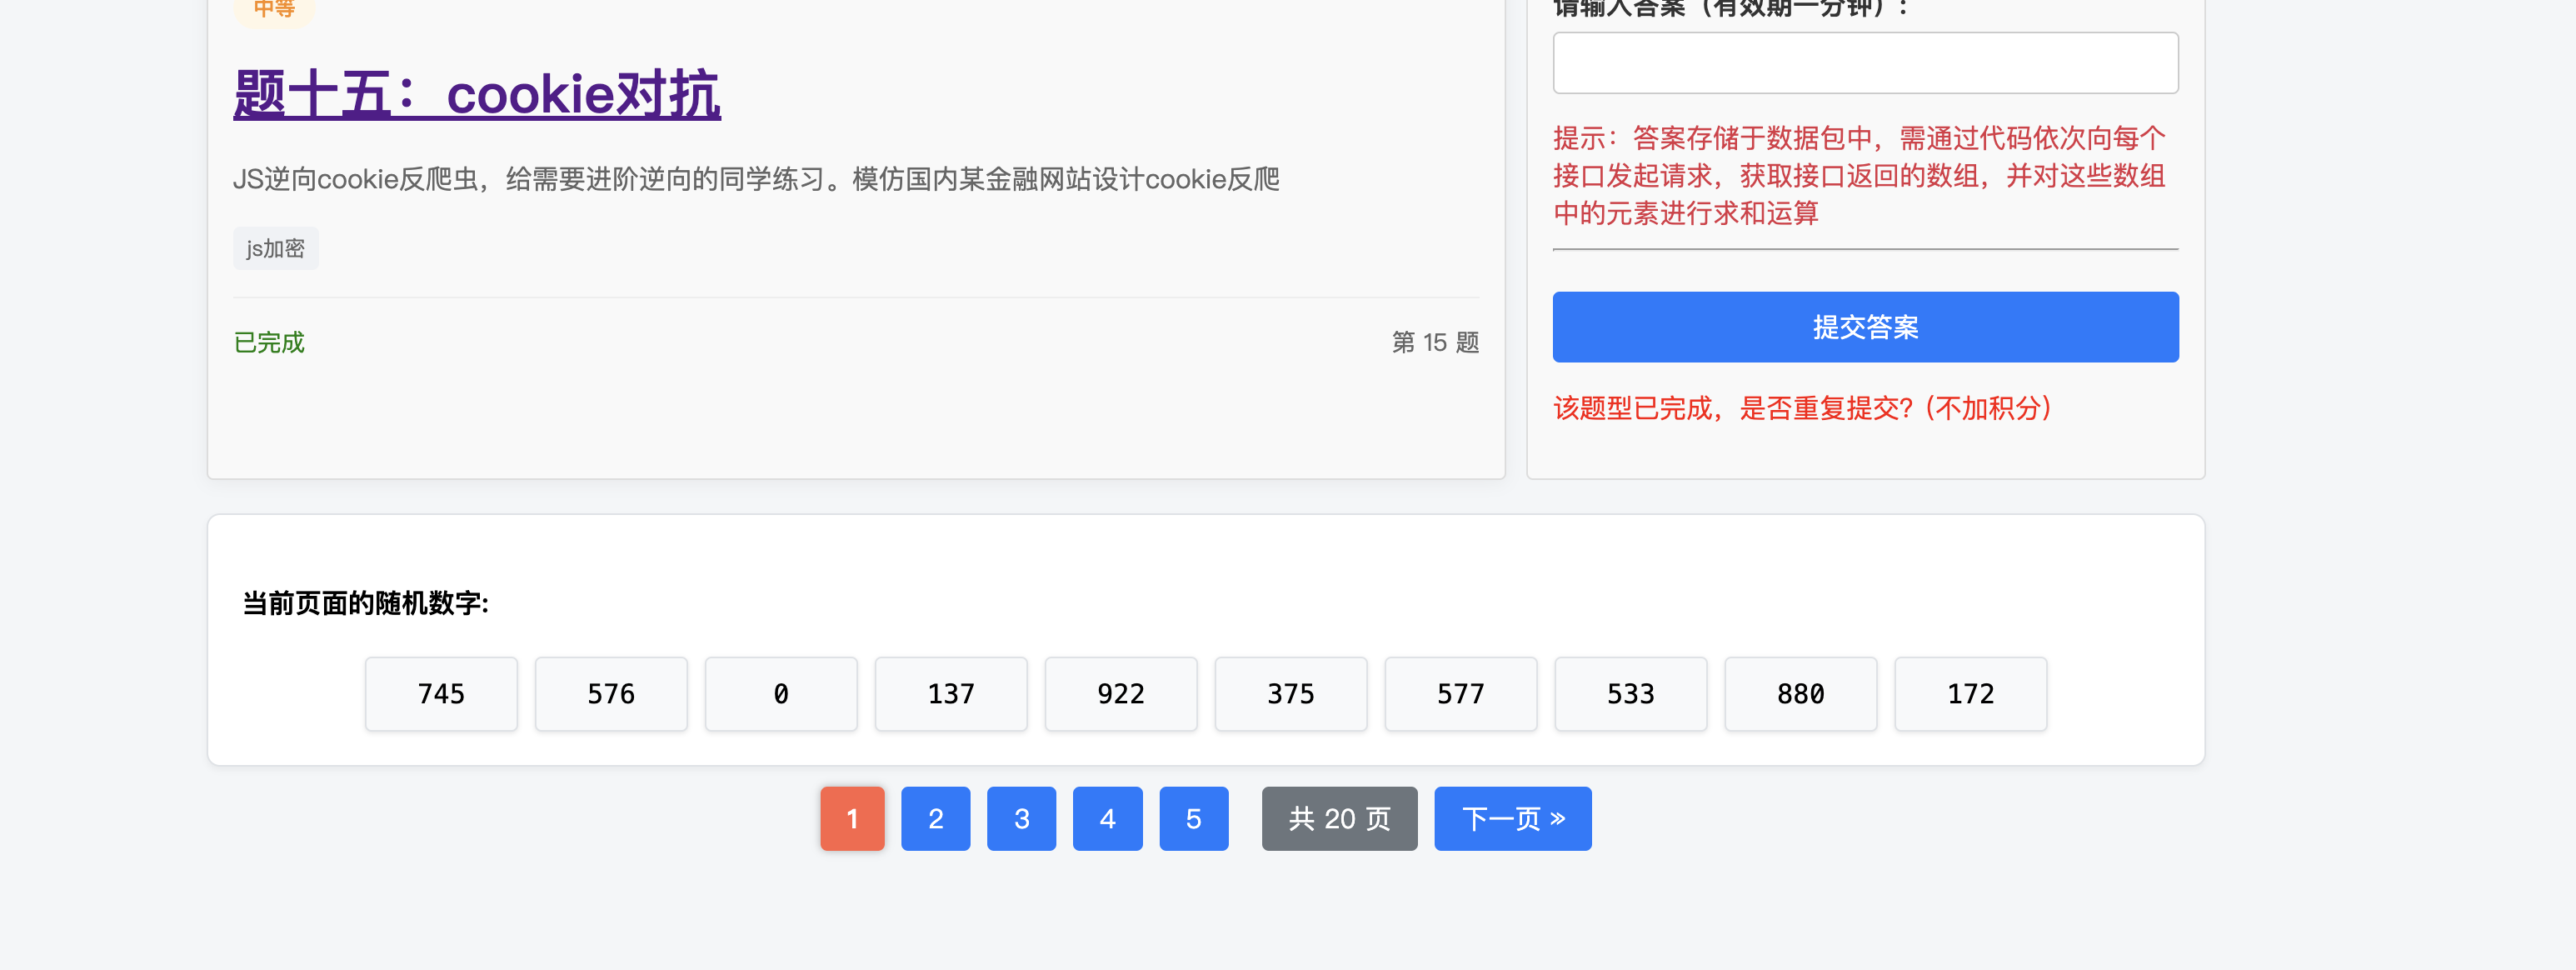This screenshot has height=970, width=2576.
Task: Go to page 2
Action: click(935, 818)
